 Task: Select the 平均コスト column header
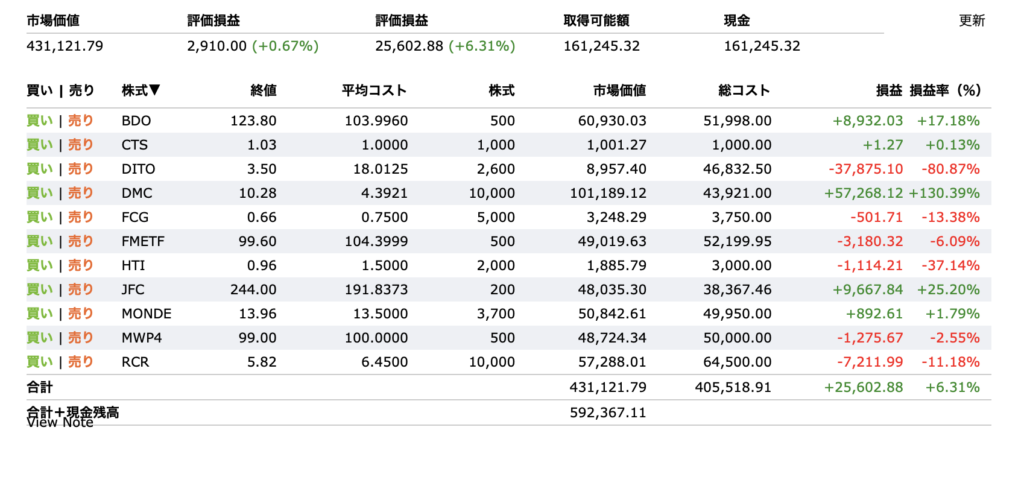pos(374,90)
